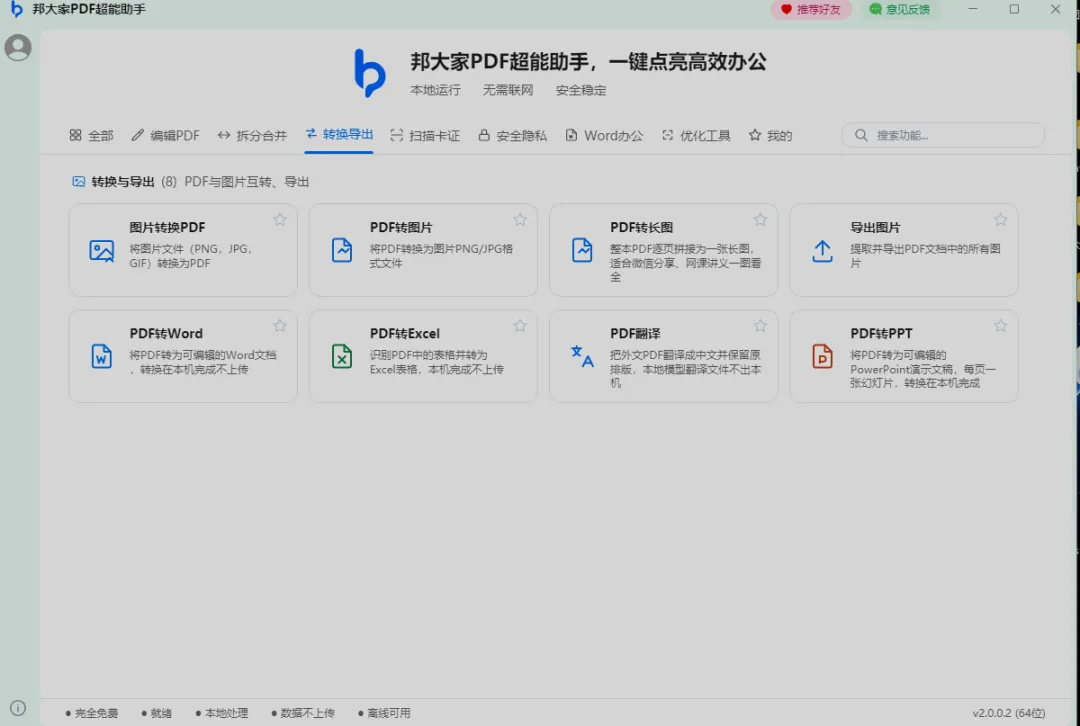Click the app logo in the title bar
1080x726 pixels.
[17, 10]
